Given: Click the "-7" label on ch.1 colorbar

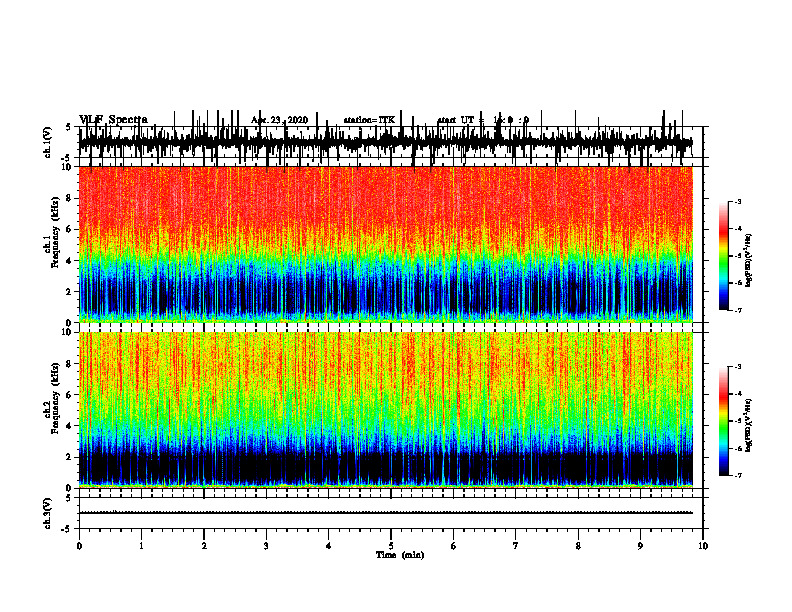Looking at the screenshot, I should click(x=737, y=310).
